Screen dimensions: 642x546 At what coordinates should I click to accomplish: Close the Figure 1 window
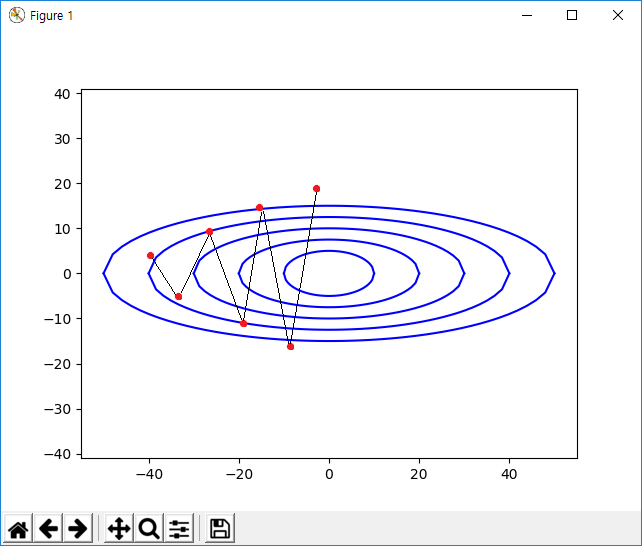point(618,16)
